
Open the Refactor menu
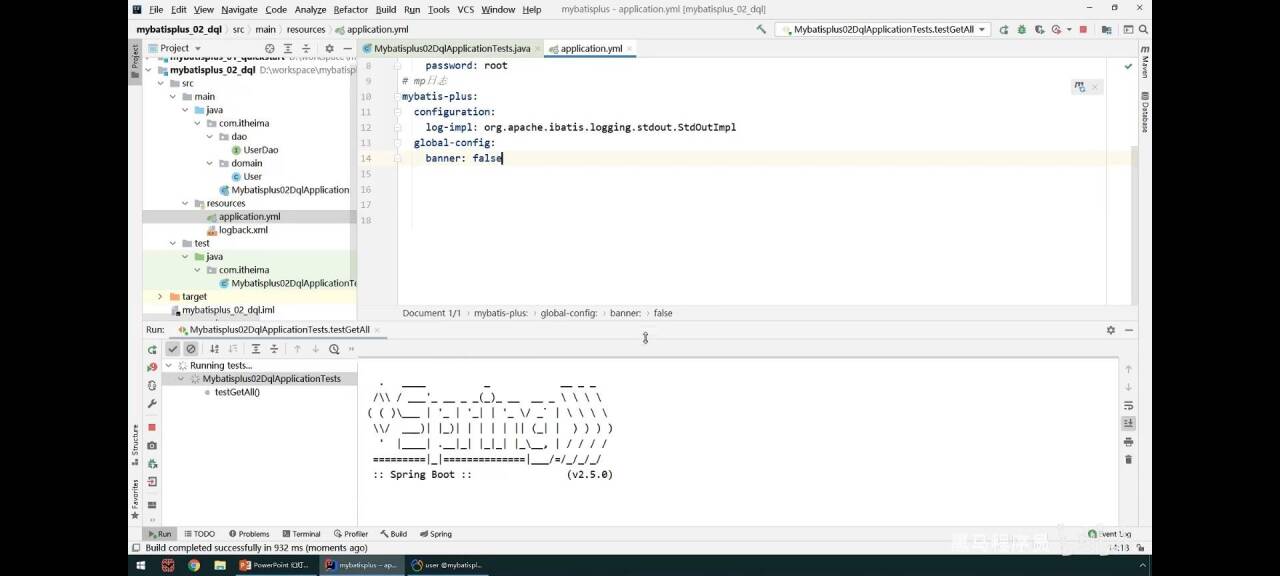351,10
